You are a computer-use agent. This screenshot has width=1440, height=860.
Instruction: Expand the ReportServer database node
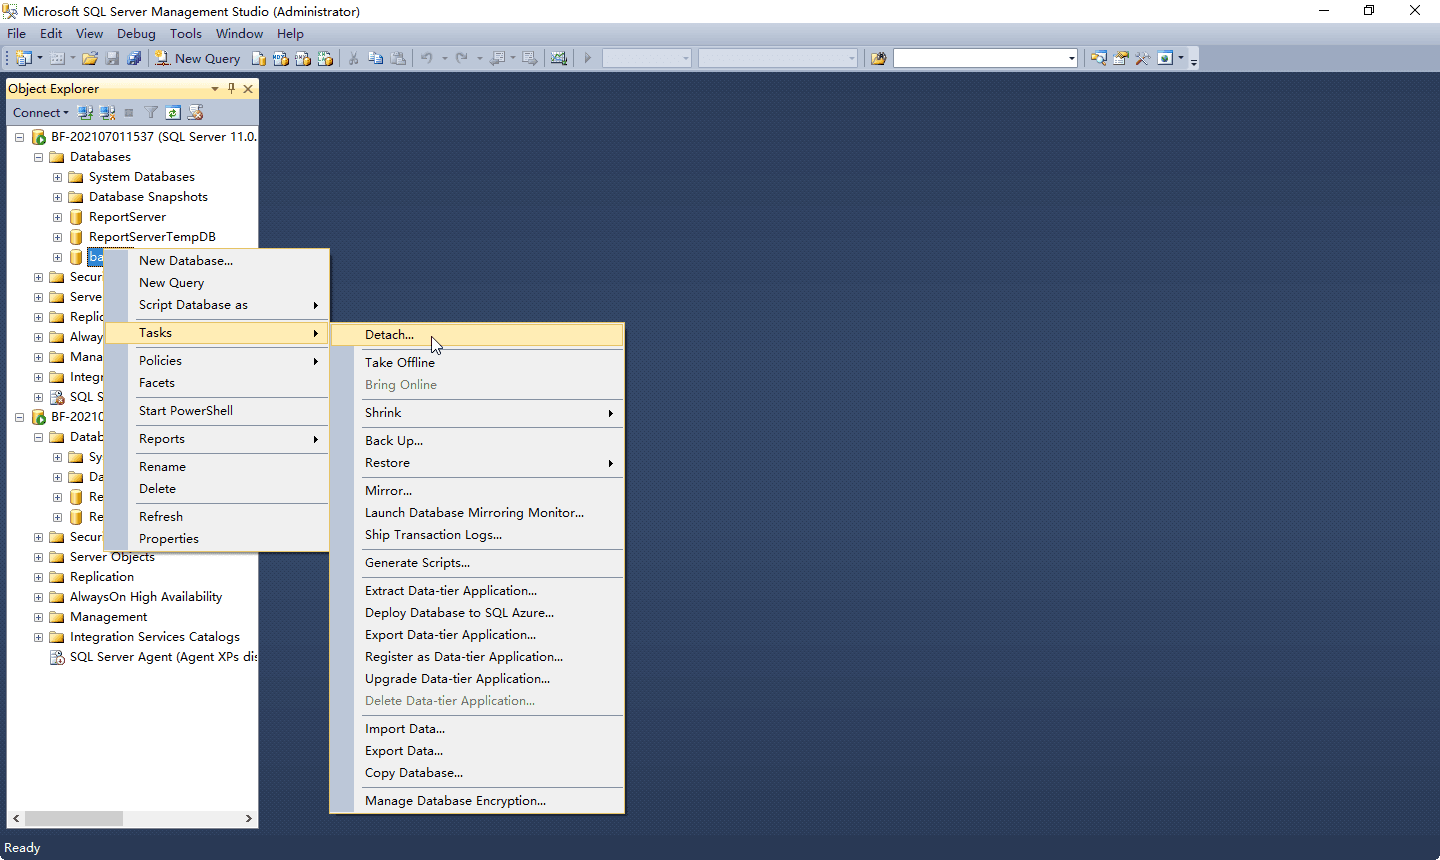click(57, 217)
